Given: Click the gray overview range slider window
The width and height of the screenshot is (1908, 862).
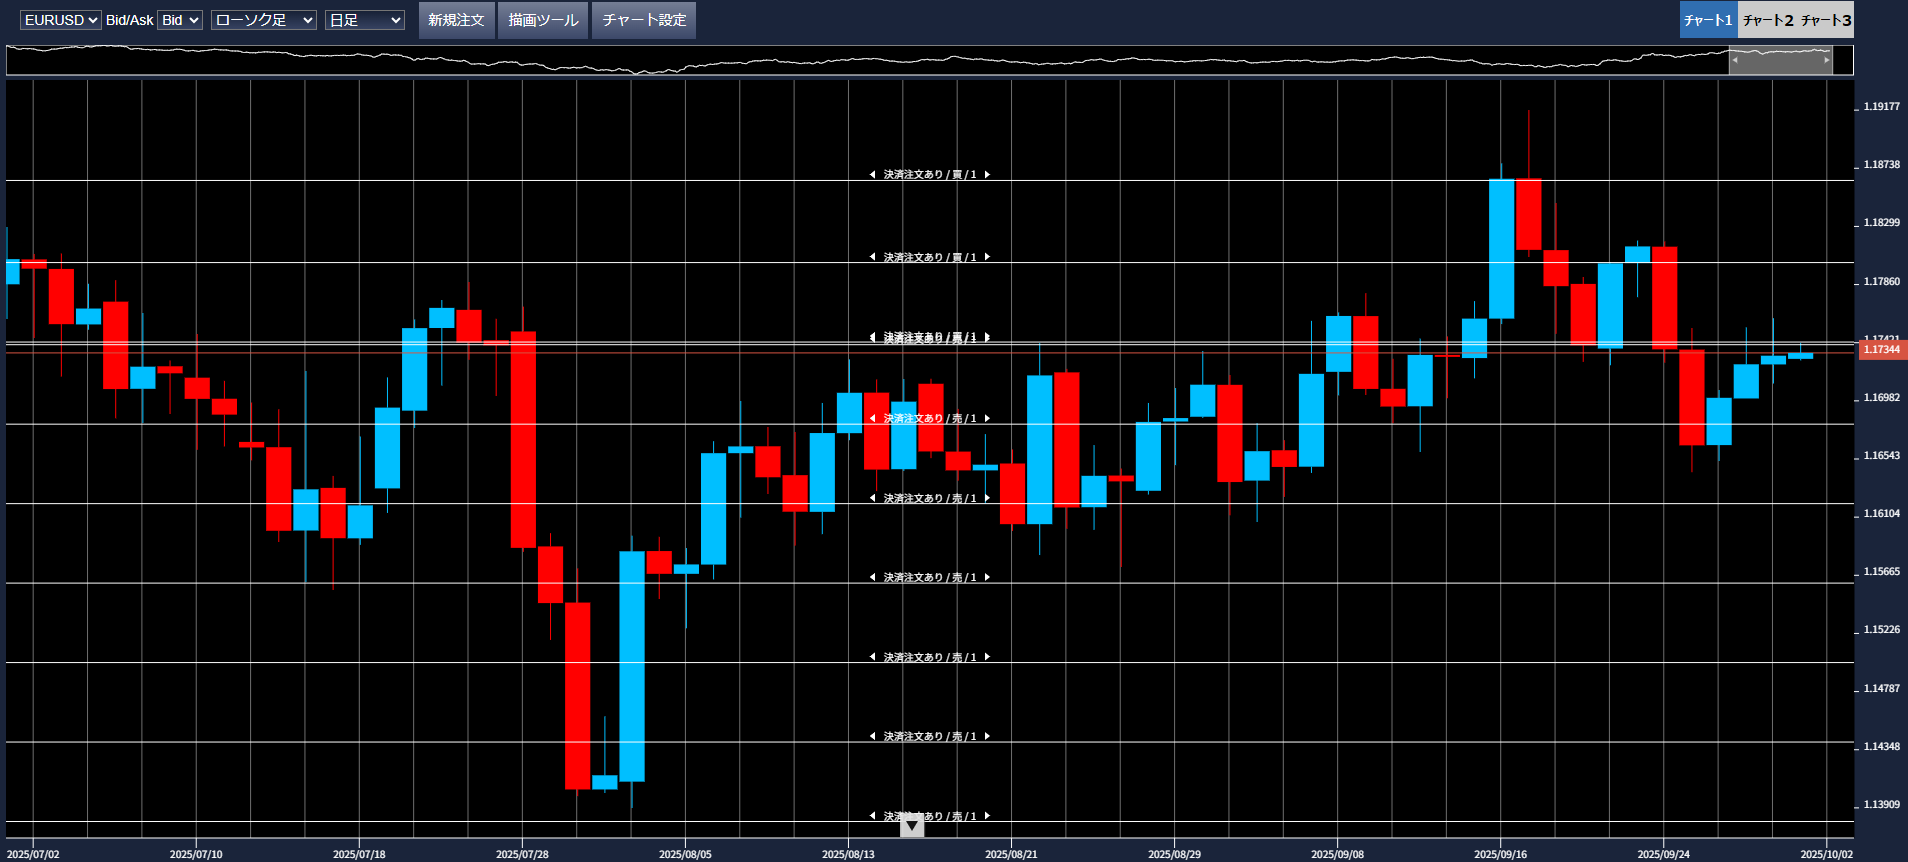Looking at the screenshot, I should coord(1780,60).
